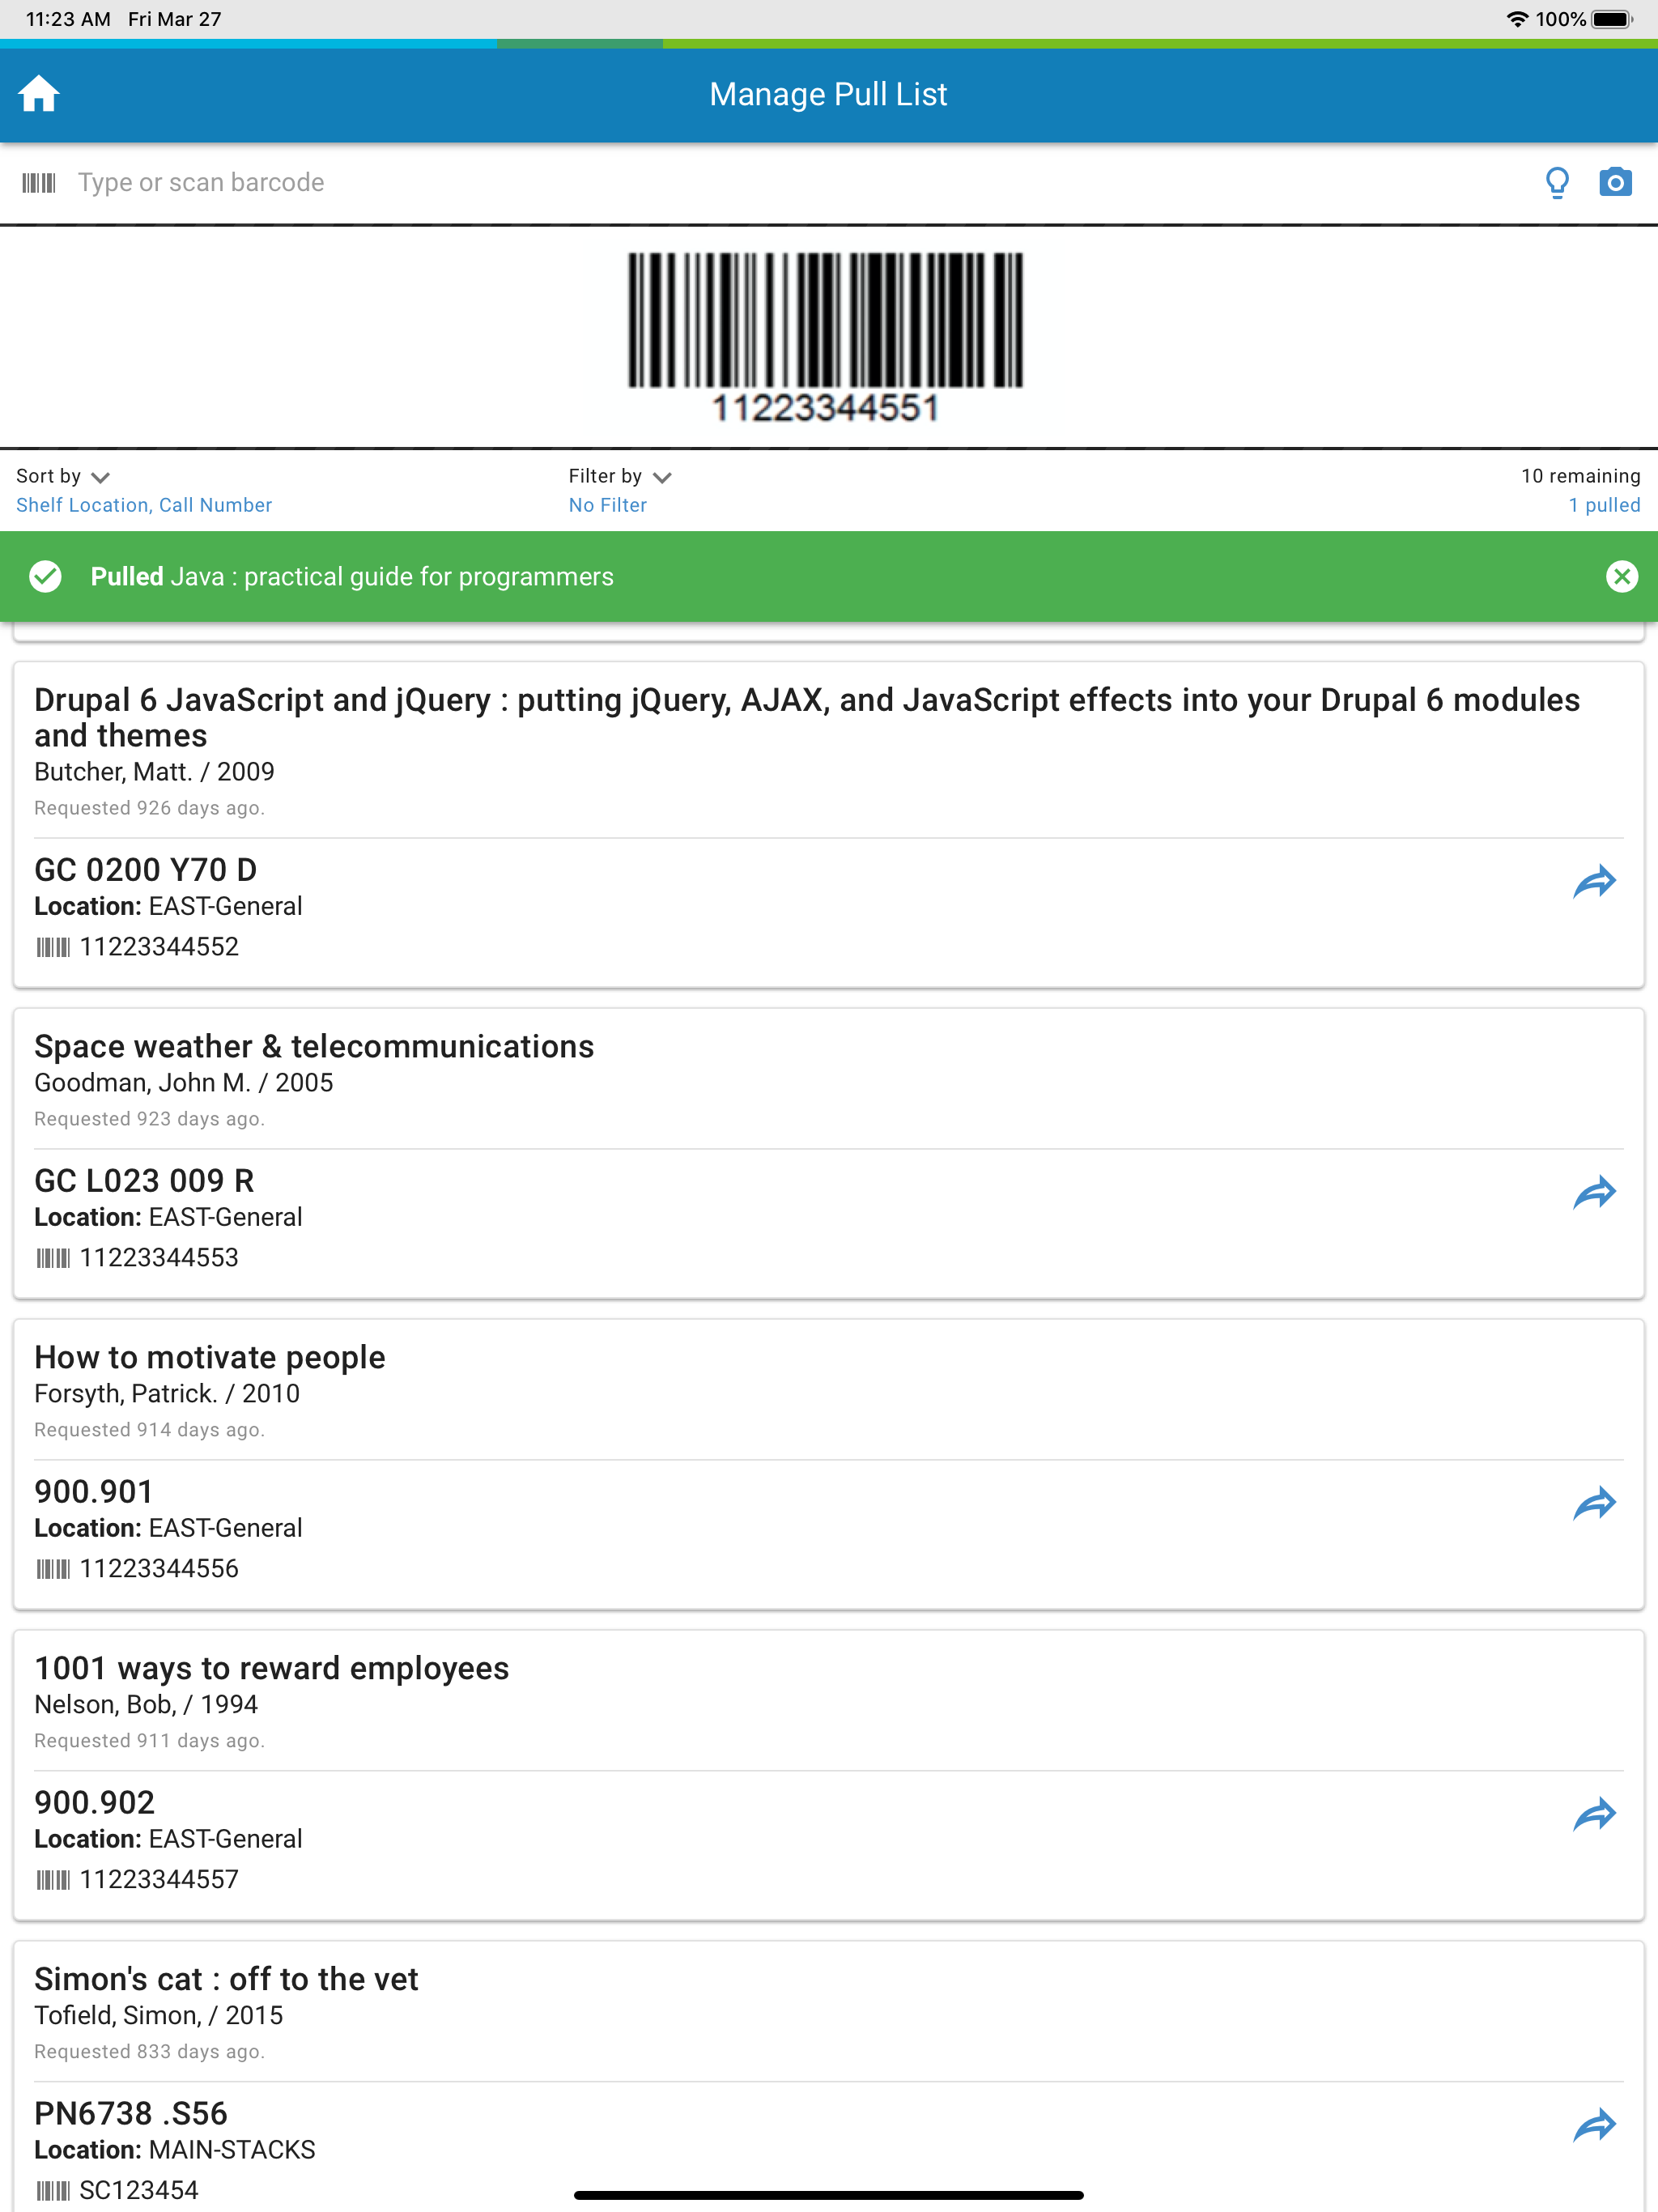Select call number GC 0200 Y70 D
The image size is (1658, 2212).
tap(146, 871)
